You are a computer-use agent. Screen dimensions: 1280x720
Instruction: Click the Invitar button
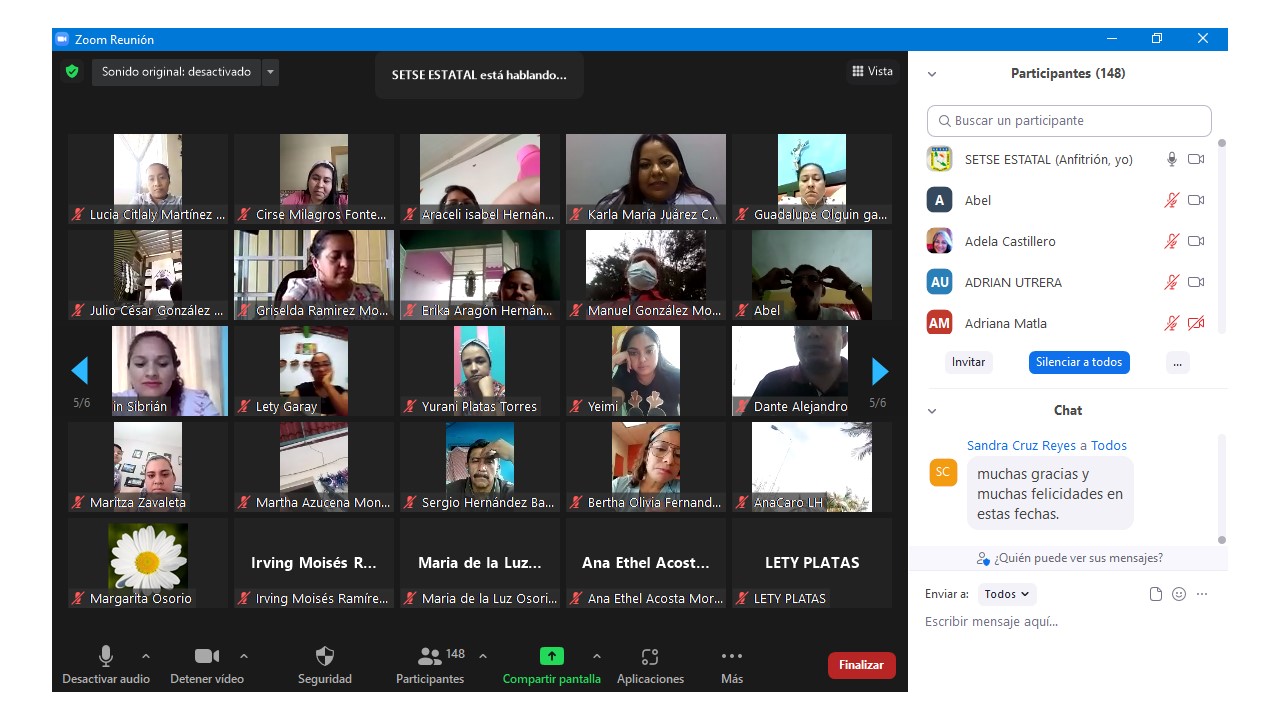[x=968, y=362]
